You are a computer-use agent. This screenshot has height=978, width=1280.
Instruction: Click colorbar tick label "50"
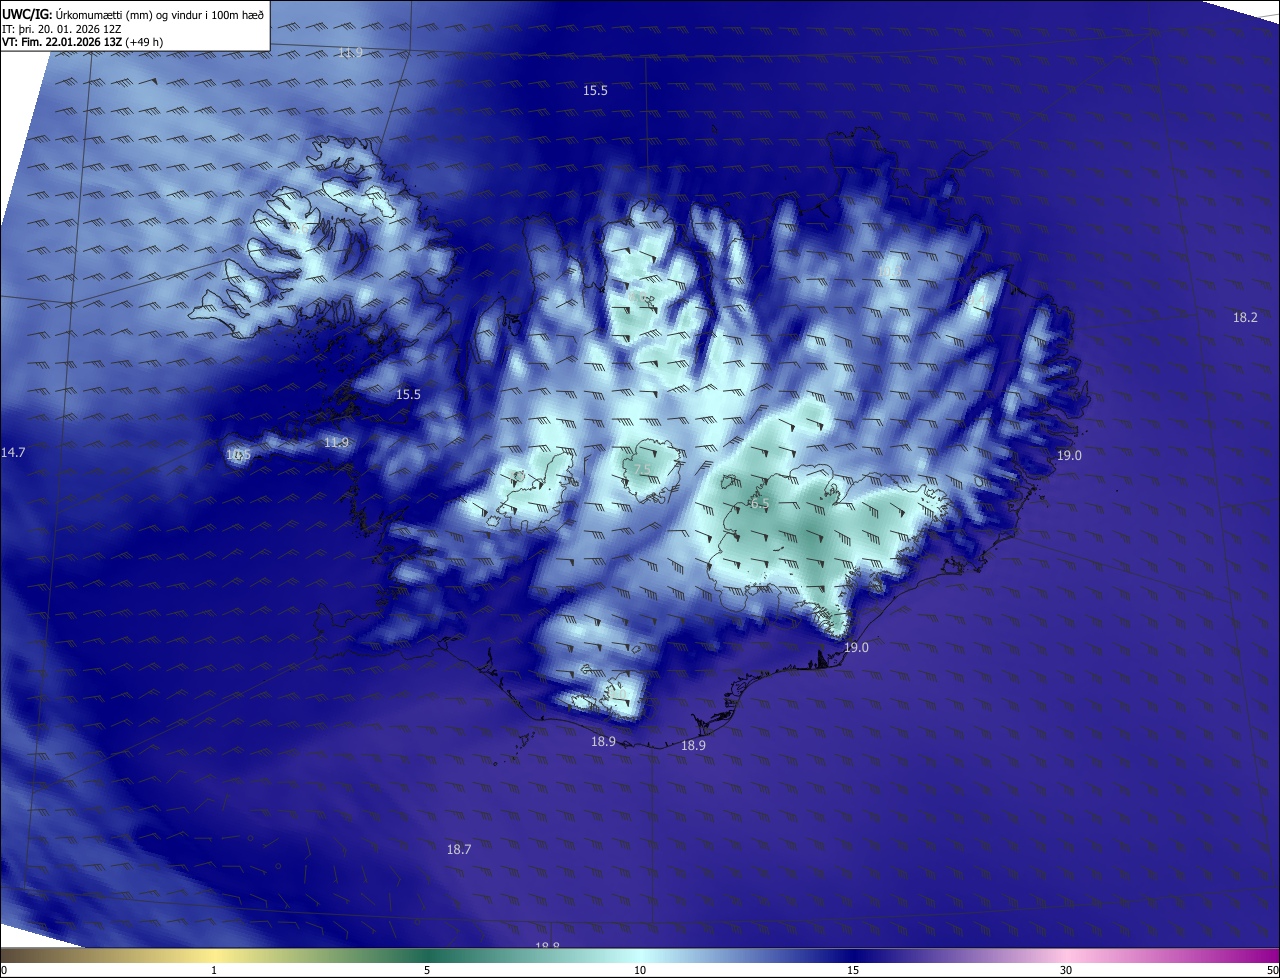[1272, 970]
